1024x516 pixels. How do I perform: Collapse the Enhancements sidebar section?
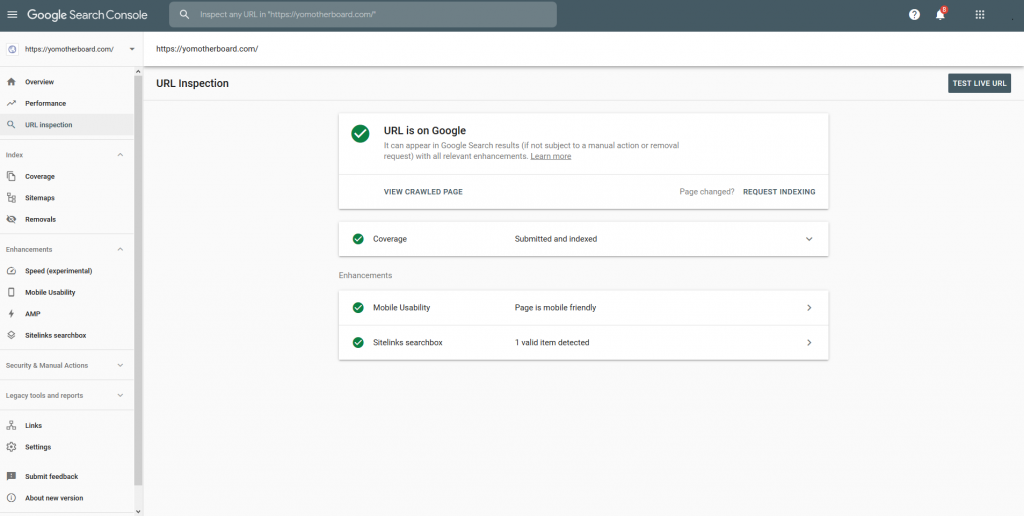click(x=120, y=250)
